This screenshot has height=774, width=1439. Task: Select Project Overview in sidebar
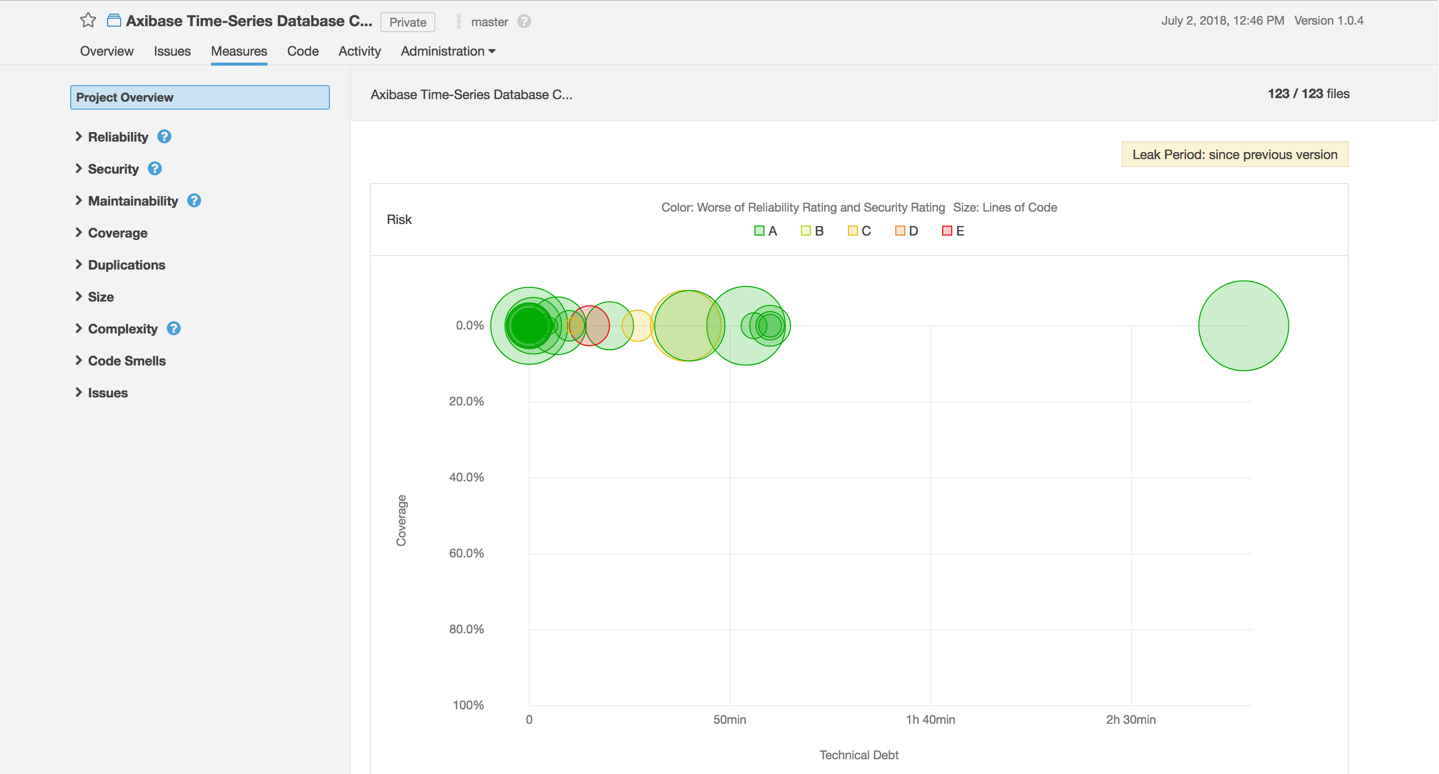coord(200,97)
